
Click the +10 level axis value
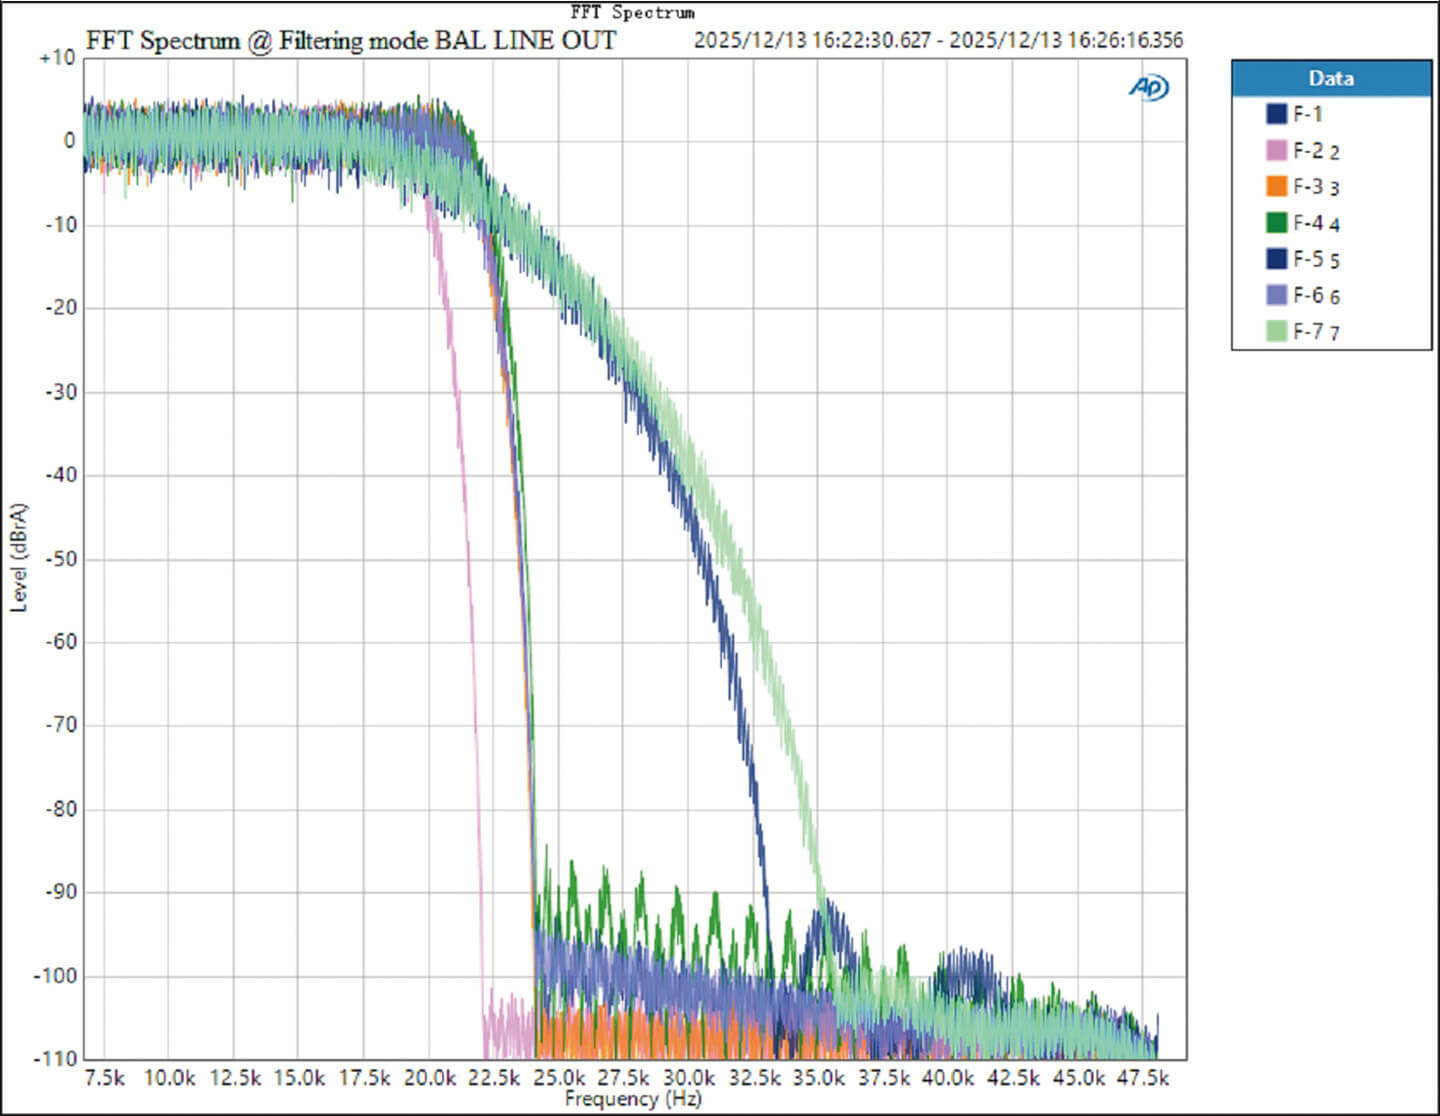coord(57,58)
